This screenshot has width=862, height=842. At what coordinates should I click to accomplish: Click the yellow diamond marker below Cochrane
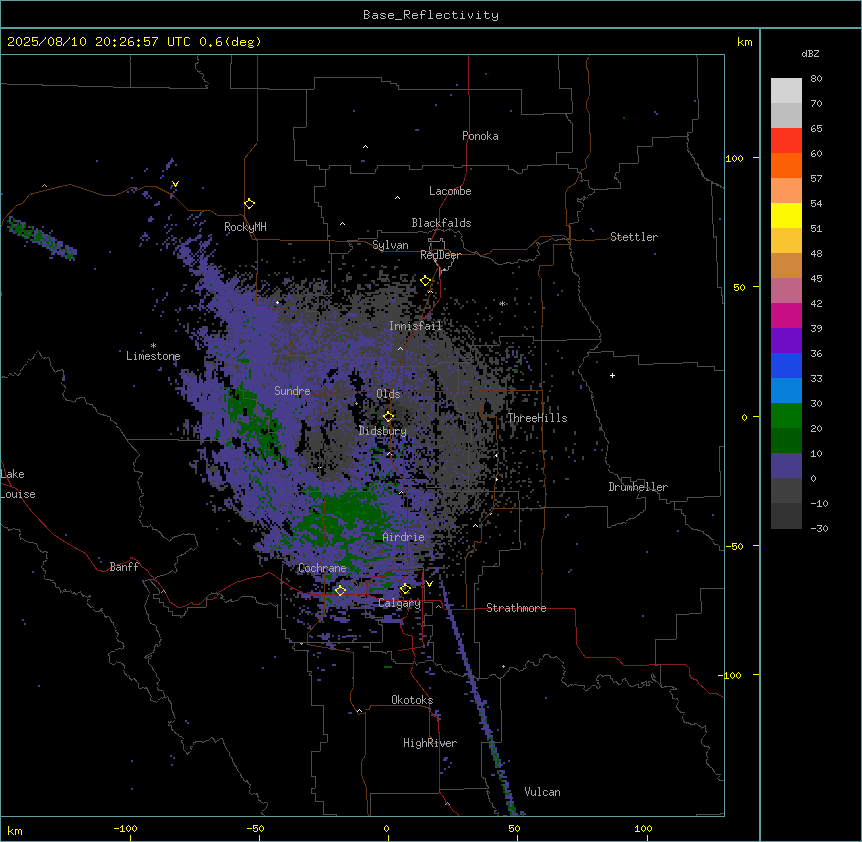pyautogui.click(x=340, y=591)
